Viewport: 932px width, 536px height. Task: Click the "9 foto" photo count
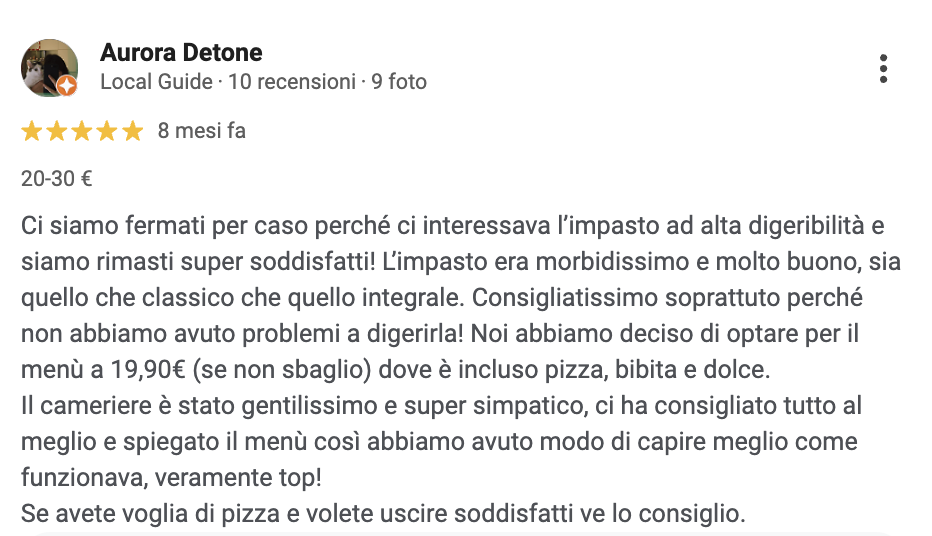pyautogui.click(x=399, y=82)
